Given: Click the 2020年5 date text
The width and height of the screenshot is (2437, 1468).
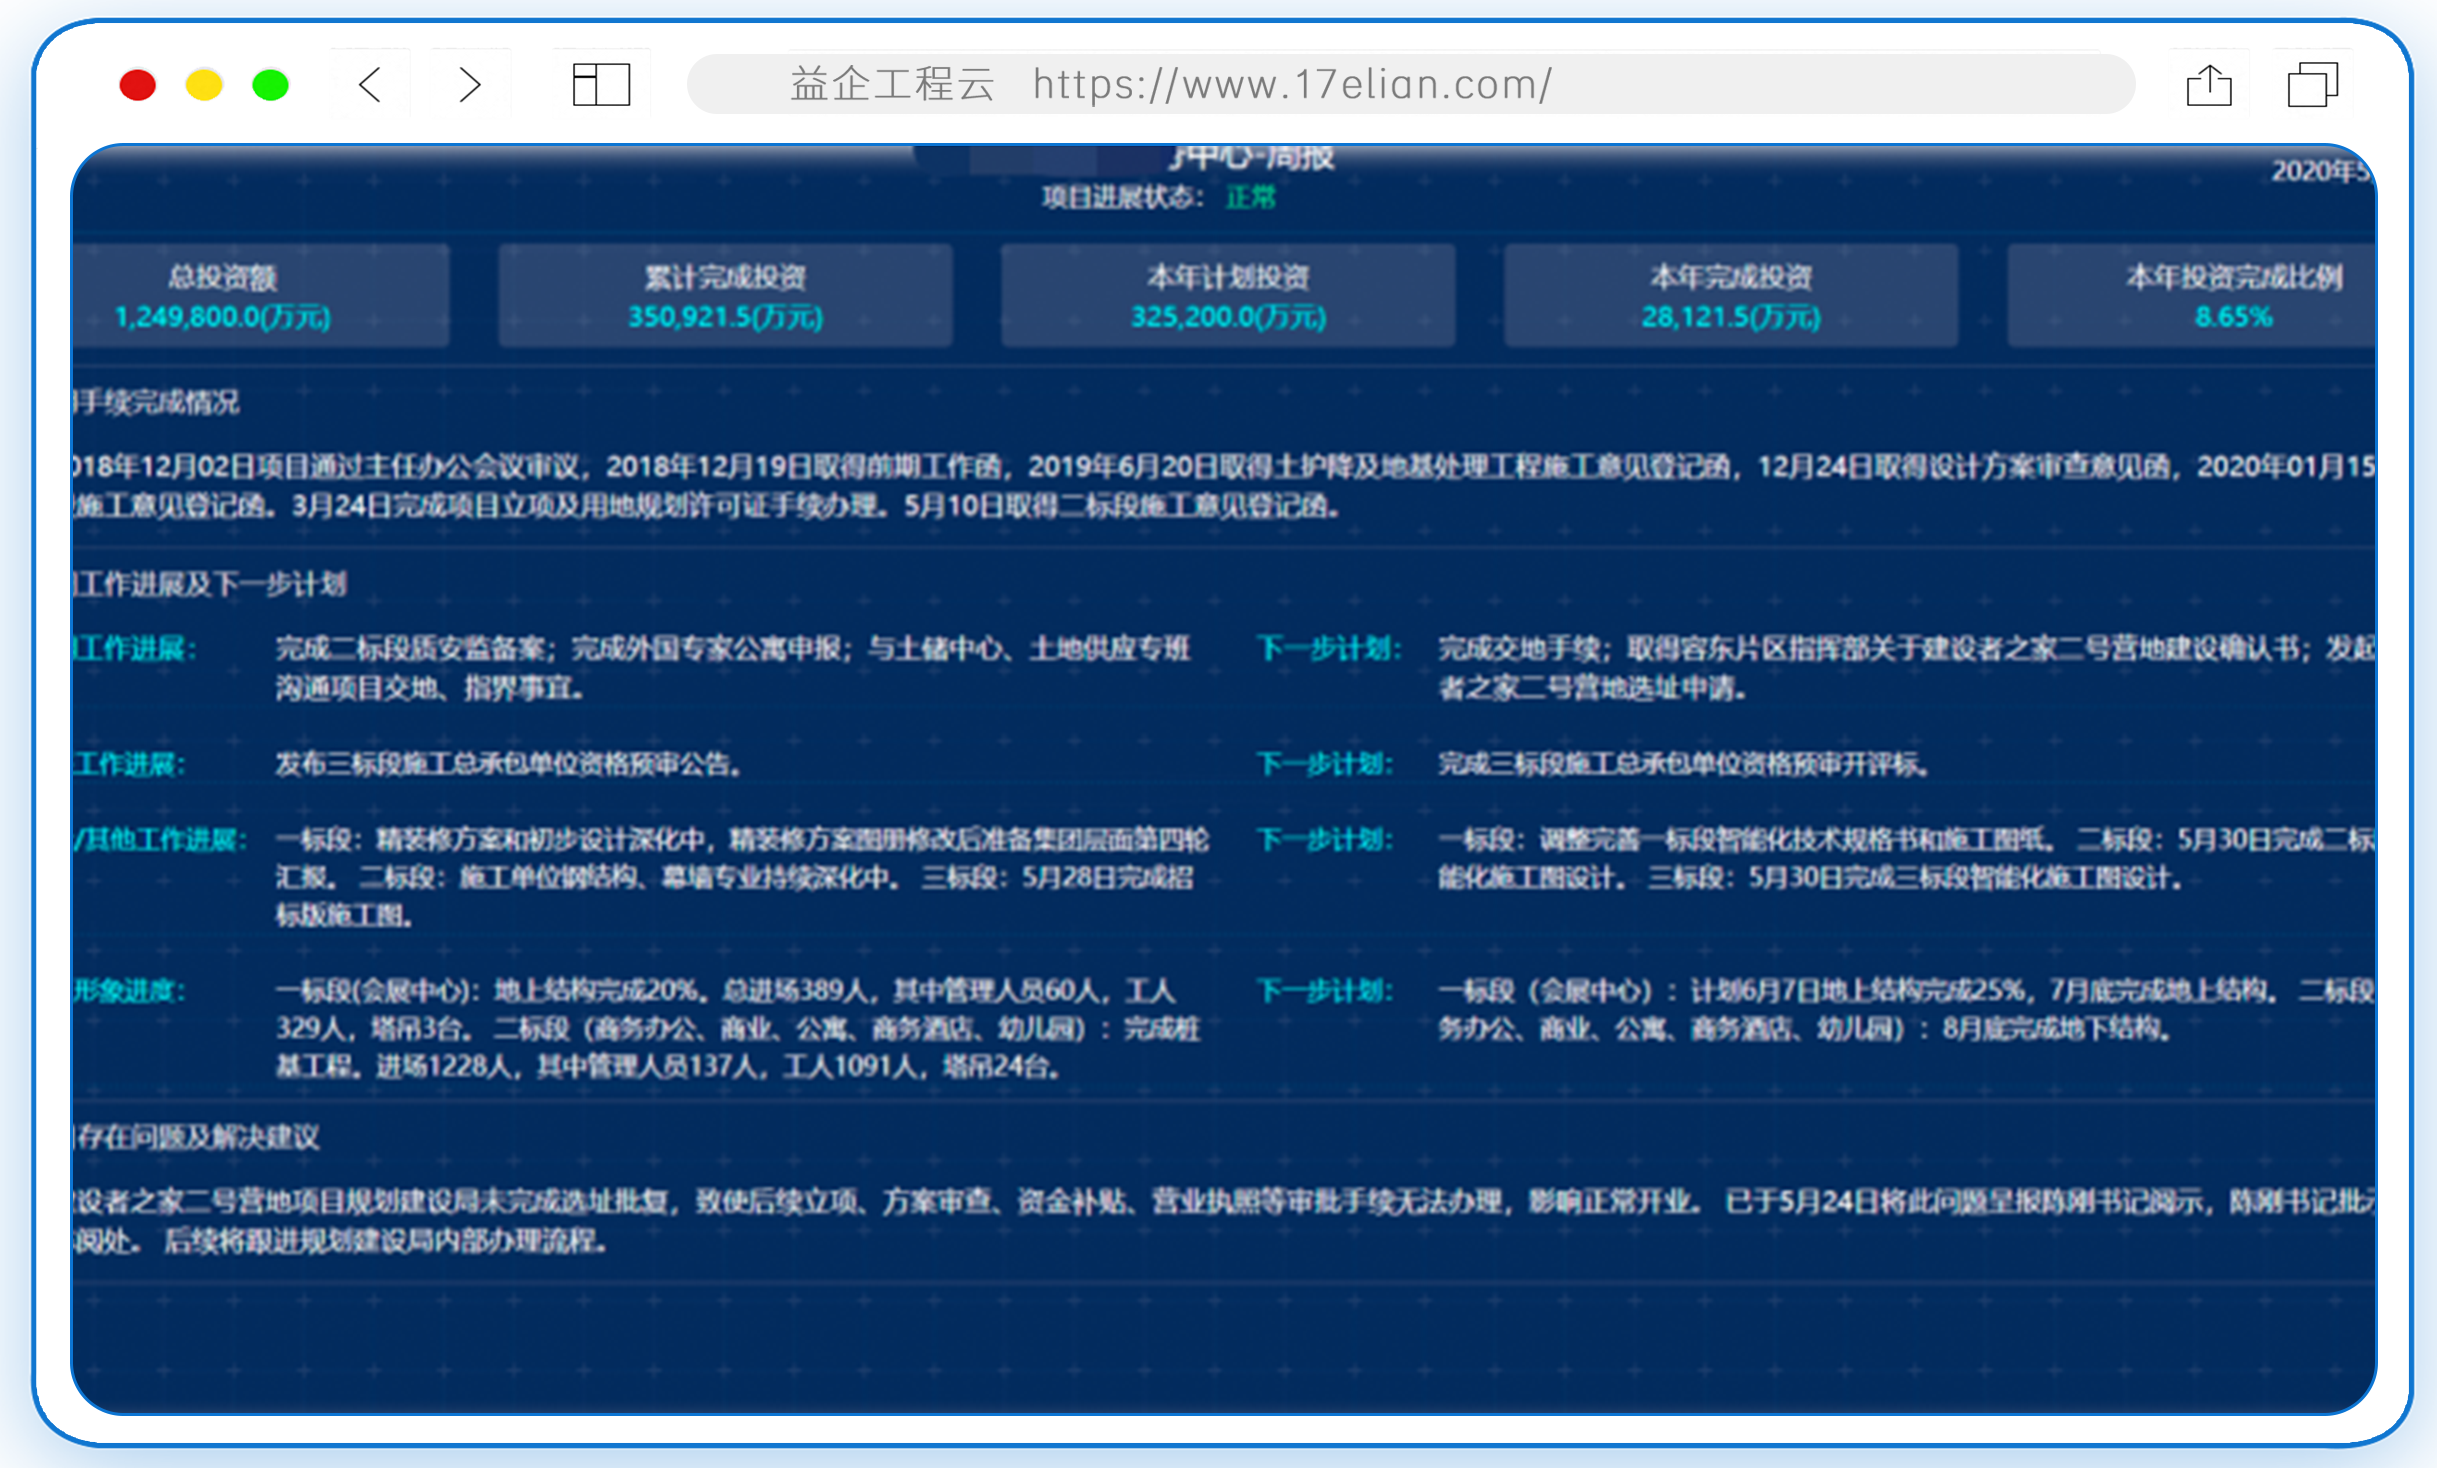Looking at the screenshot, I should 2323,171.
